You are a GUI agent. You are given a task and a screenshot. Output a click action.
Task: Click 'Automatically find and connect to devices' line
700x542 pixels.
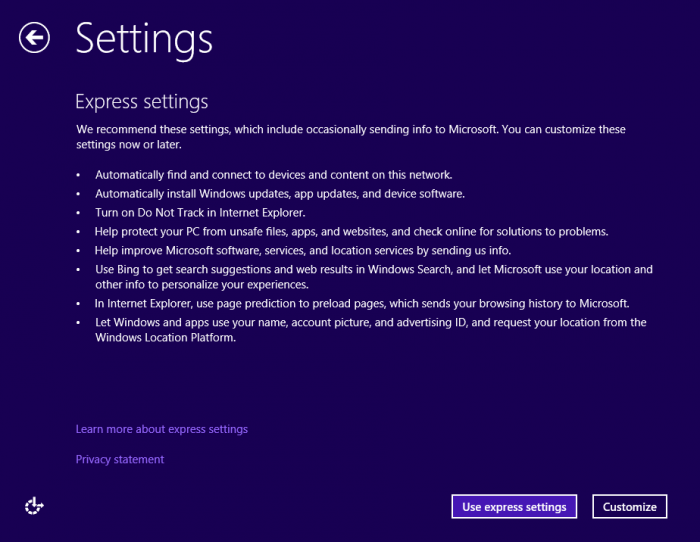pyautogui.click(x=274, y=175)
